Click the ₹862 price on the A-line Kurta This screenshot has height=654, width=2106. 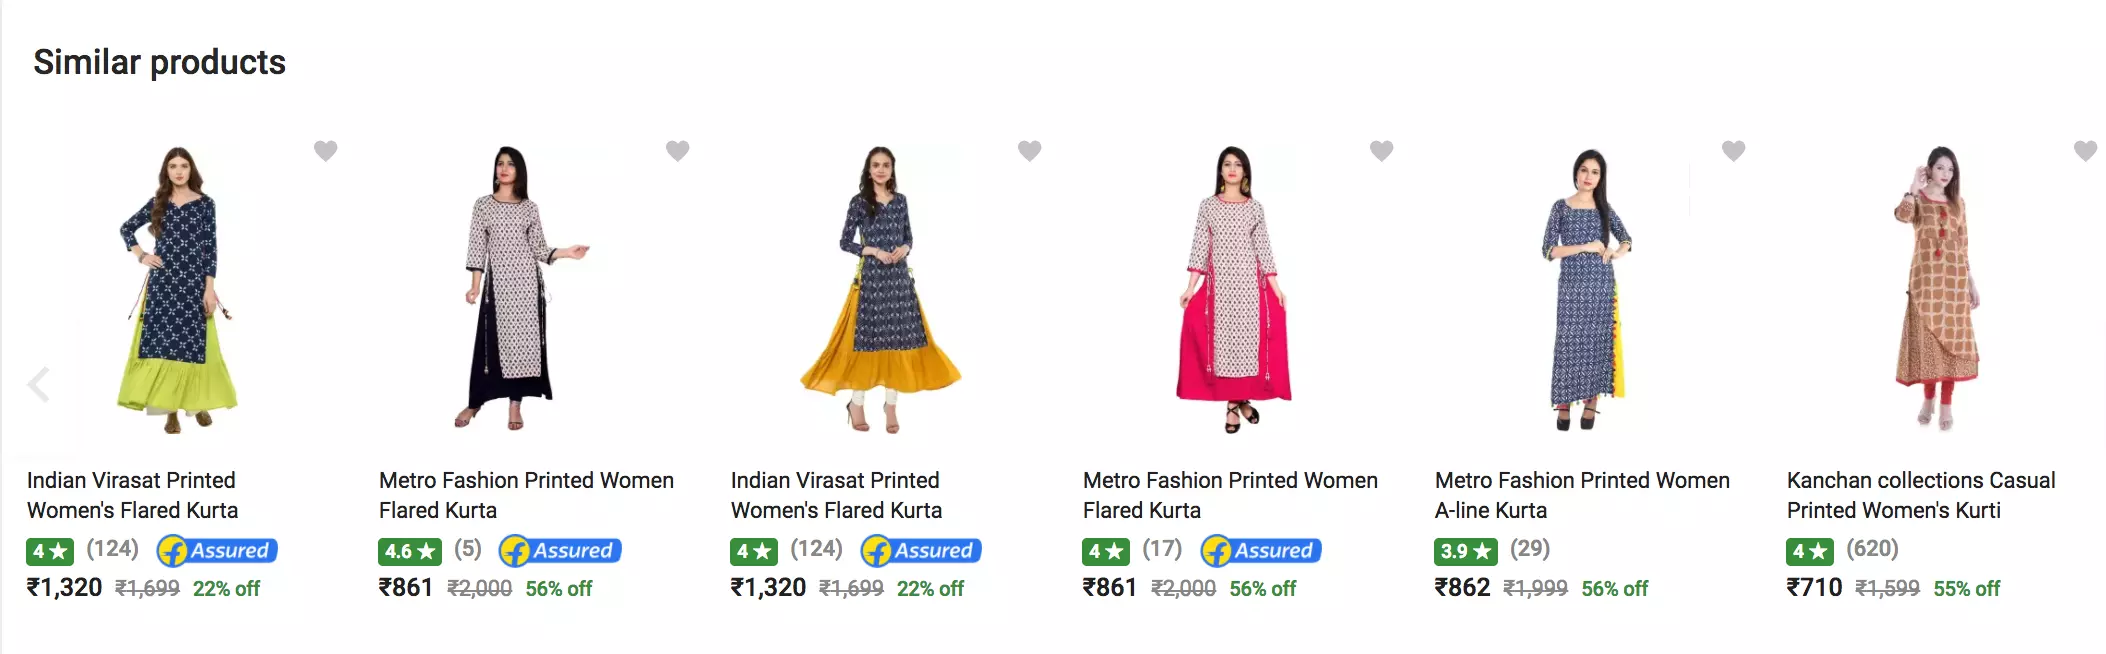pos(1462,587)
